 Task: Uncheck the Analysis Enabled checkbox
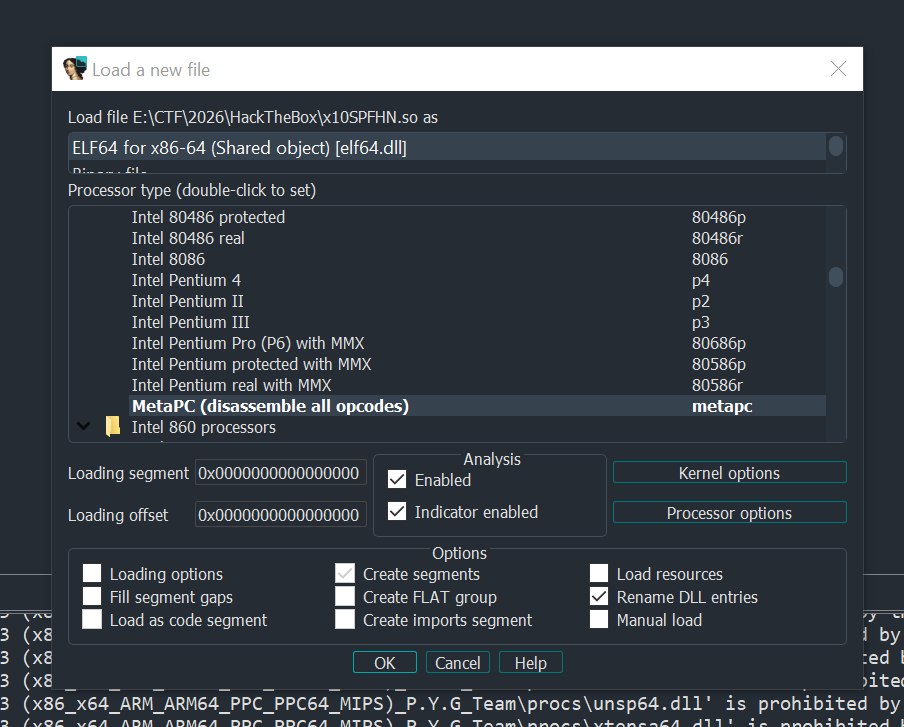click(x=397, y=480)
